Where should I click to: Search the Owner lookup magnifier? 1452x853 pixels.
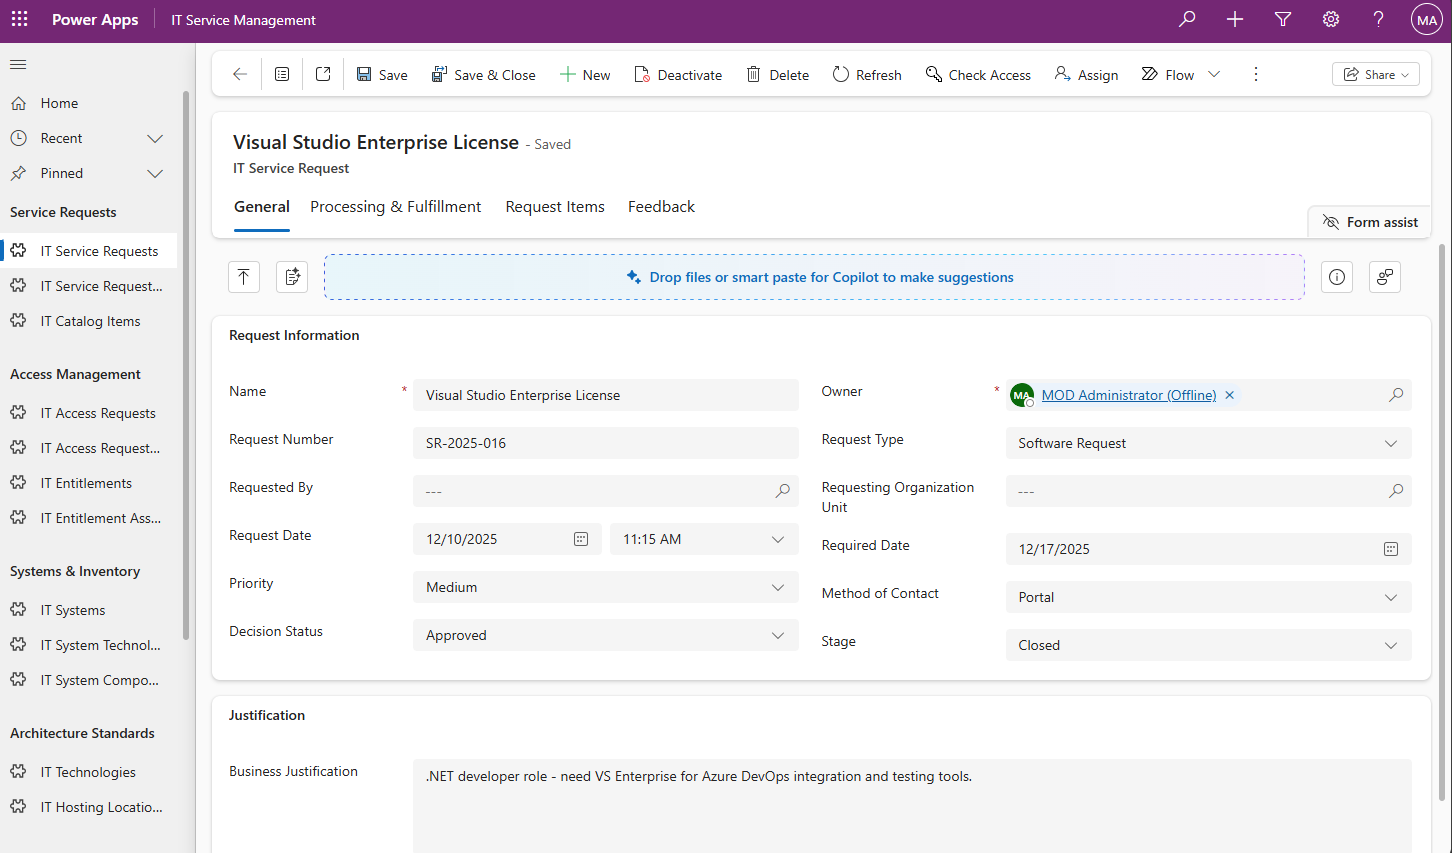click(1396, 395)
